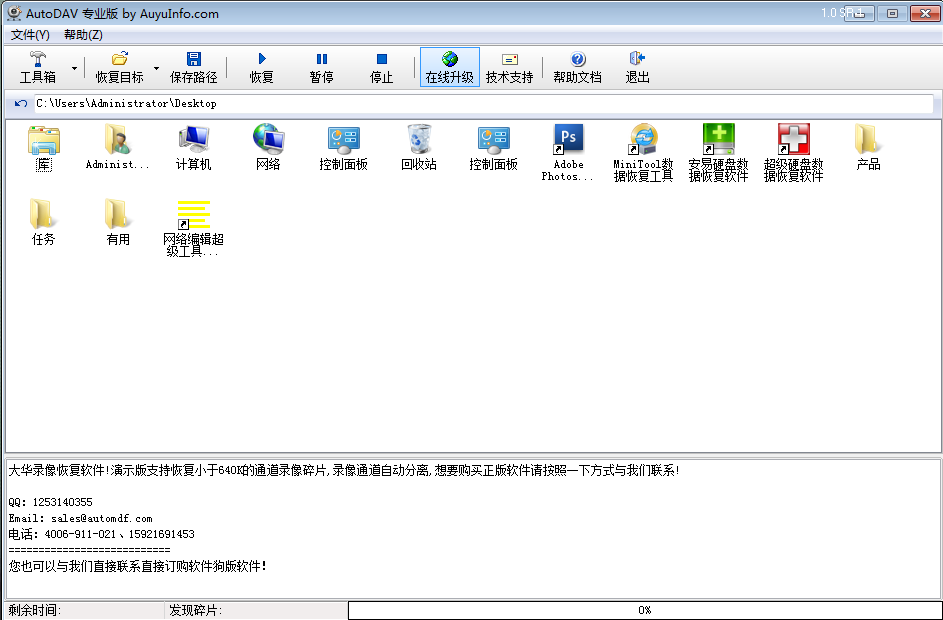Click the path address input field
The image size is (943, 620).
click(480, 104)
